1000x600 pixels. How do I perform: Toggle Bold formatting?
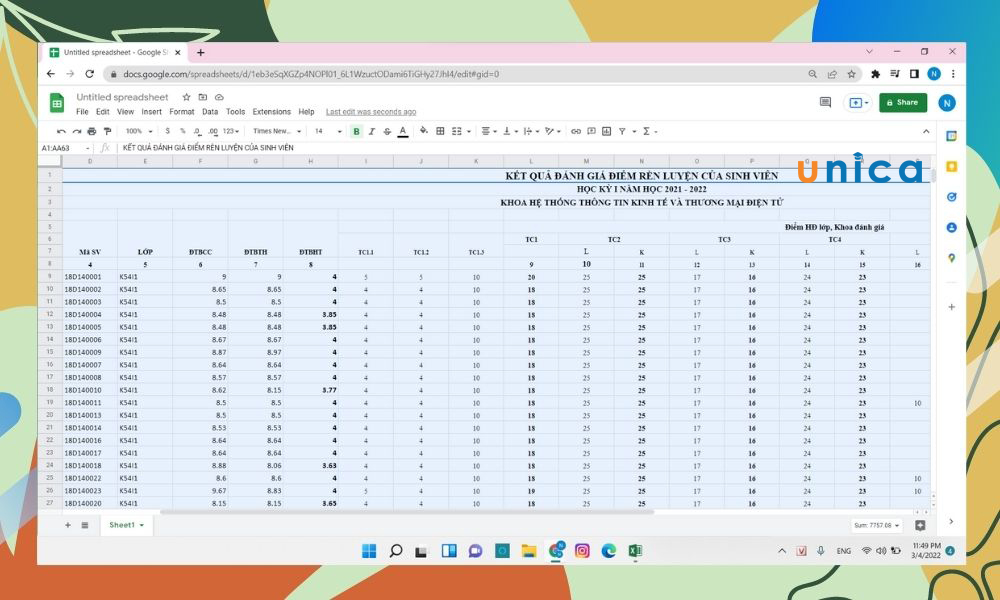click(356, 131)
